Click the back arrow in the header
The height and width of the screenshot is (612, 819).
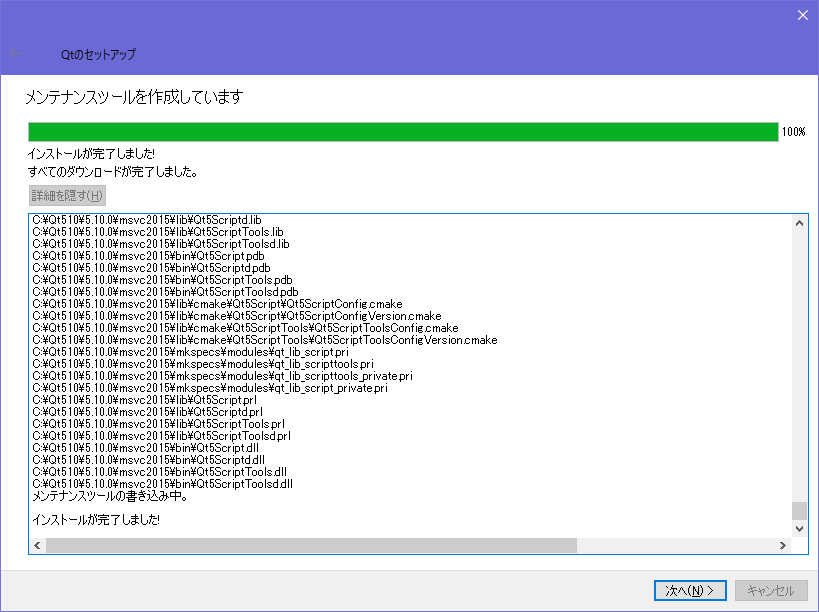click(x=15, y=53)
